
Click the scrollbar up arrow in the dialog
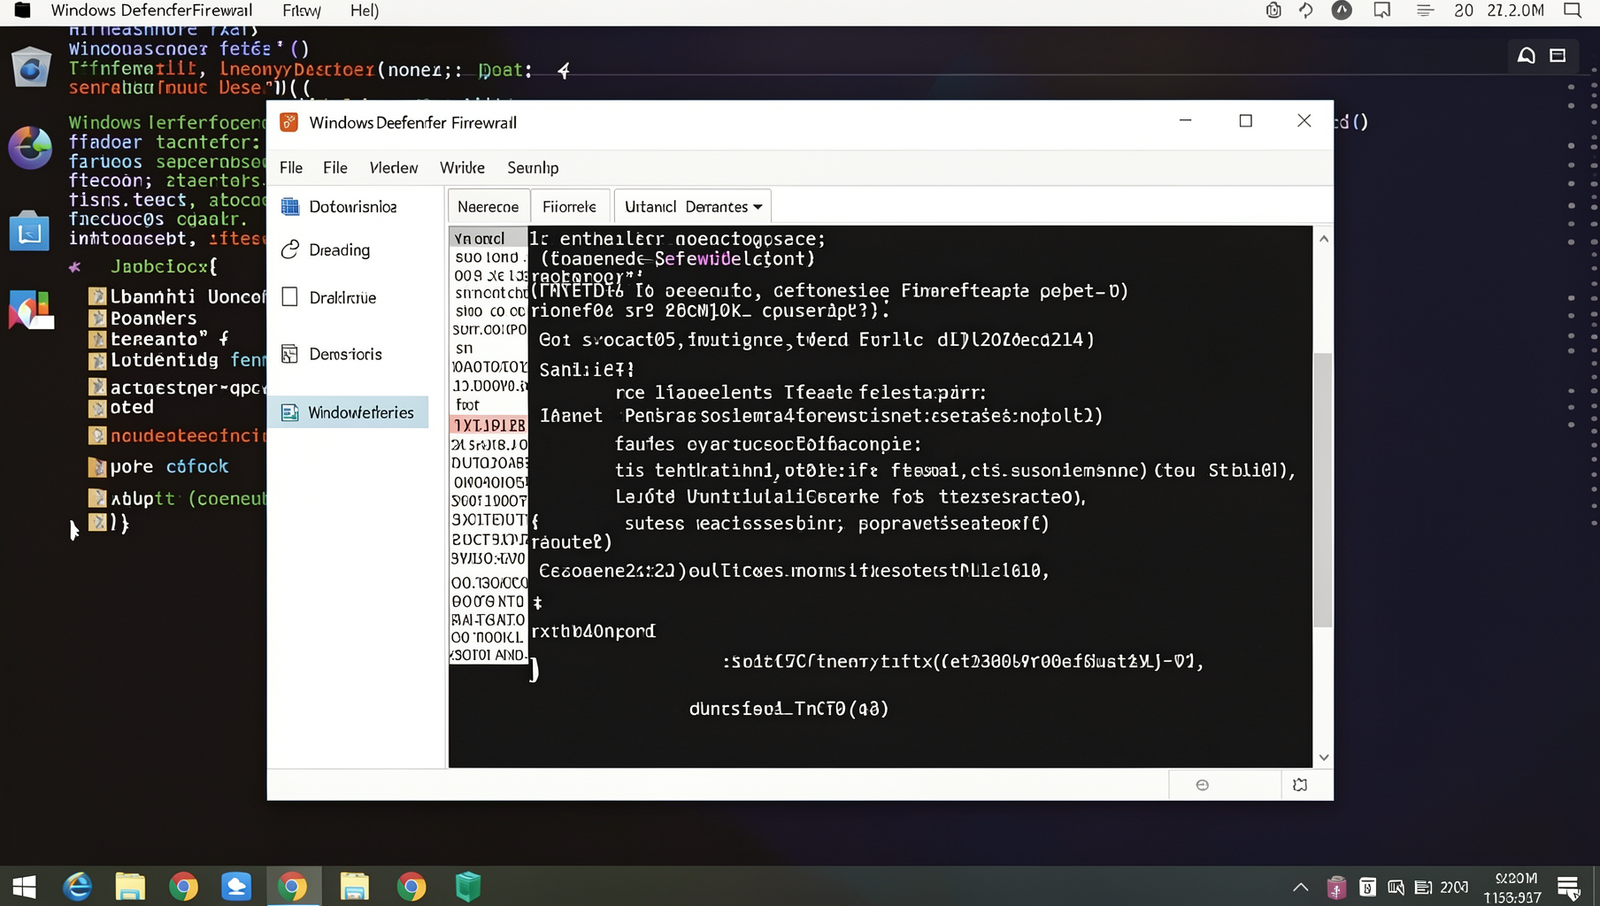coord(1323,239)
